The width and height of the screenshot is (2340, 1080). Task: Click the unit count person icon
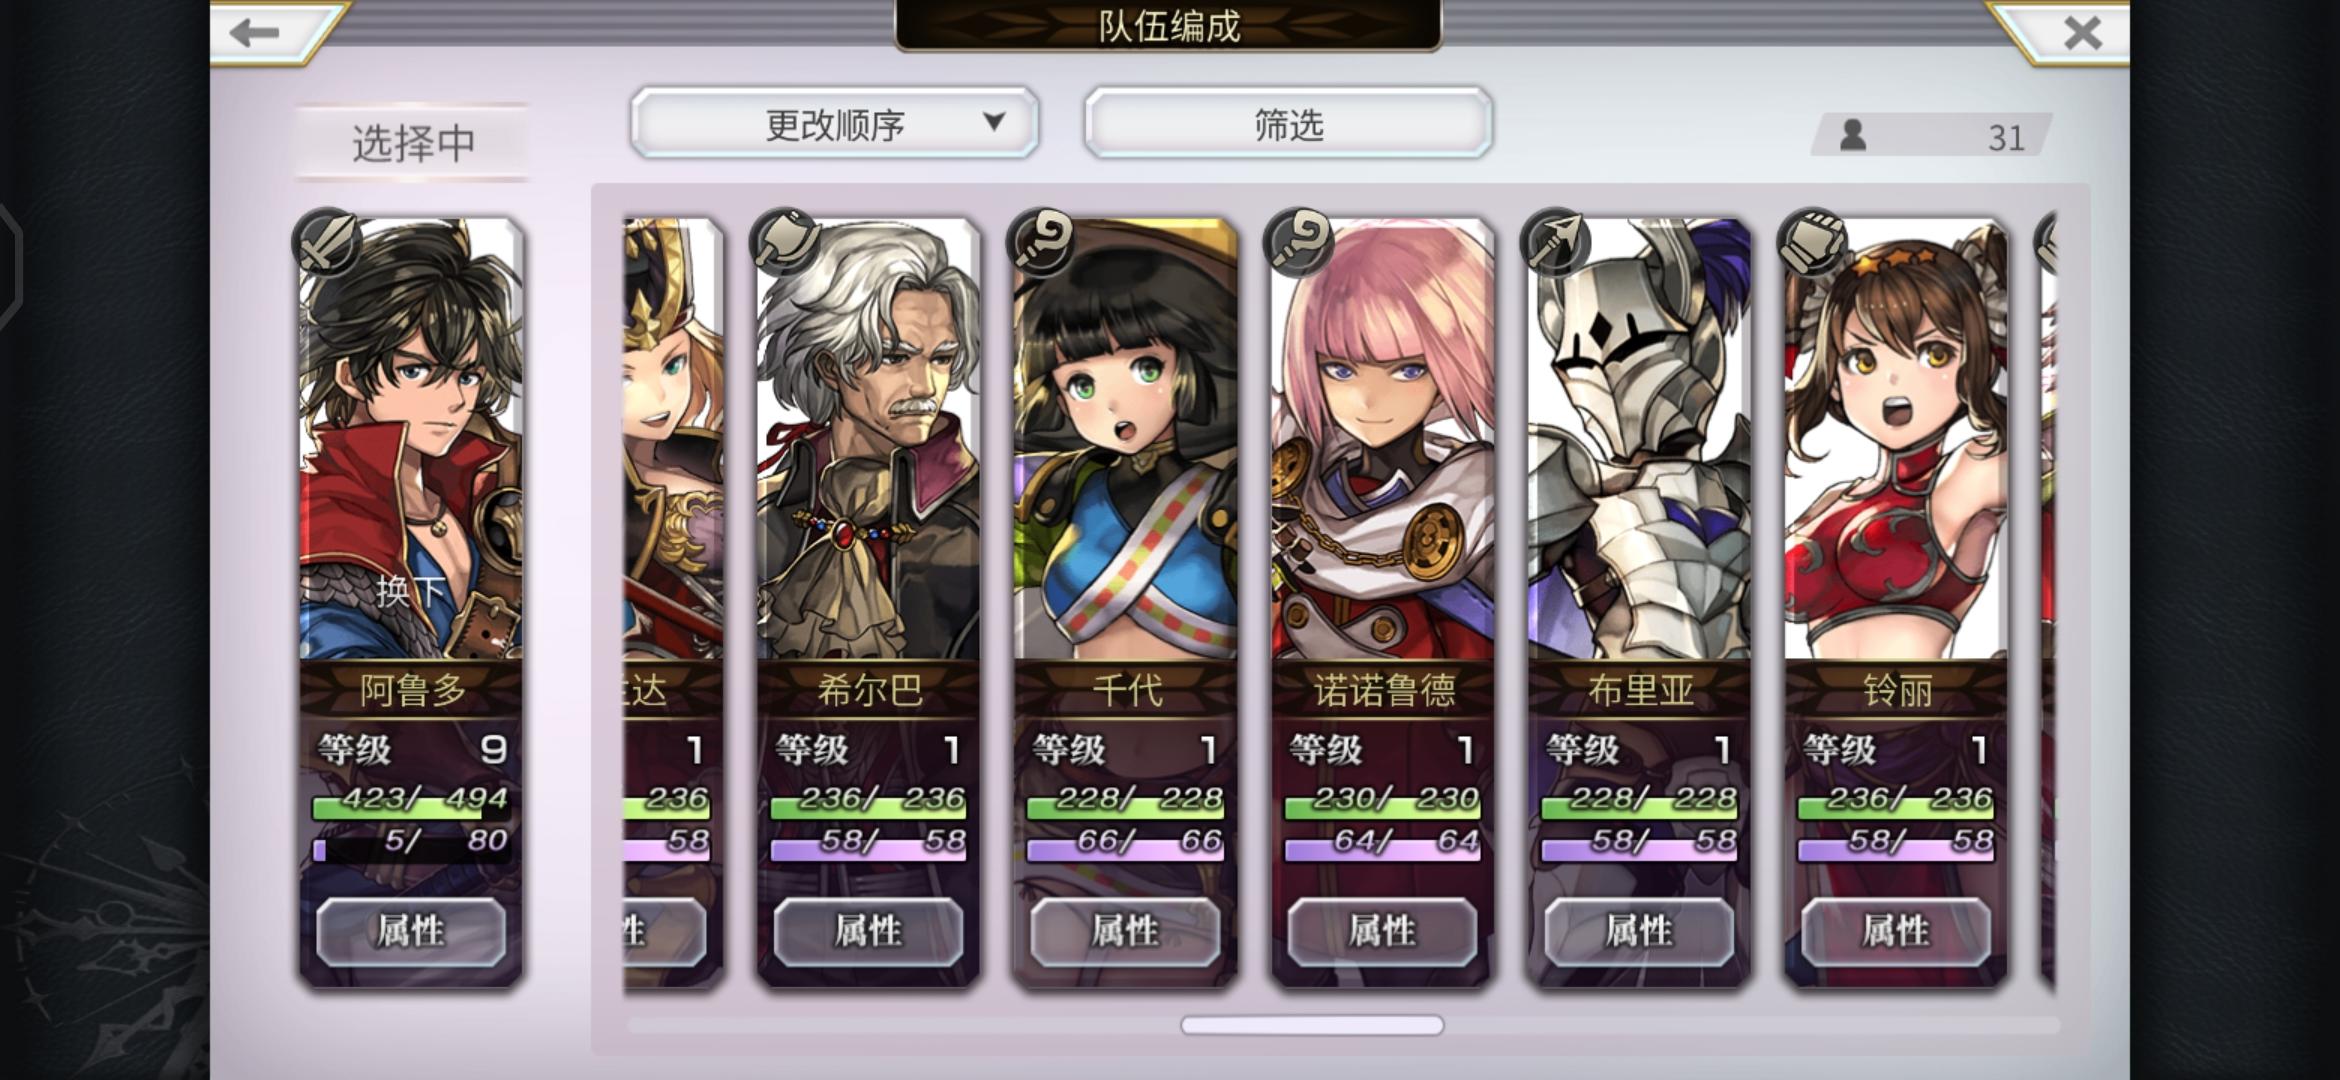click(x=1853, y=135)
